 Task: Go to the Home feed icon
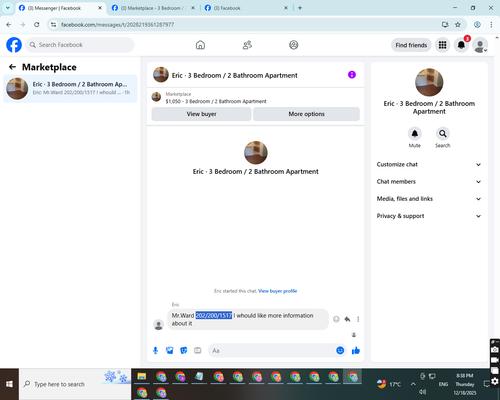pos(200,45)
